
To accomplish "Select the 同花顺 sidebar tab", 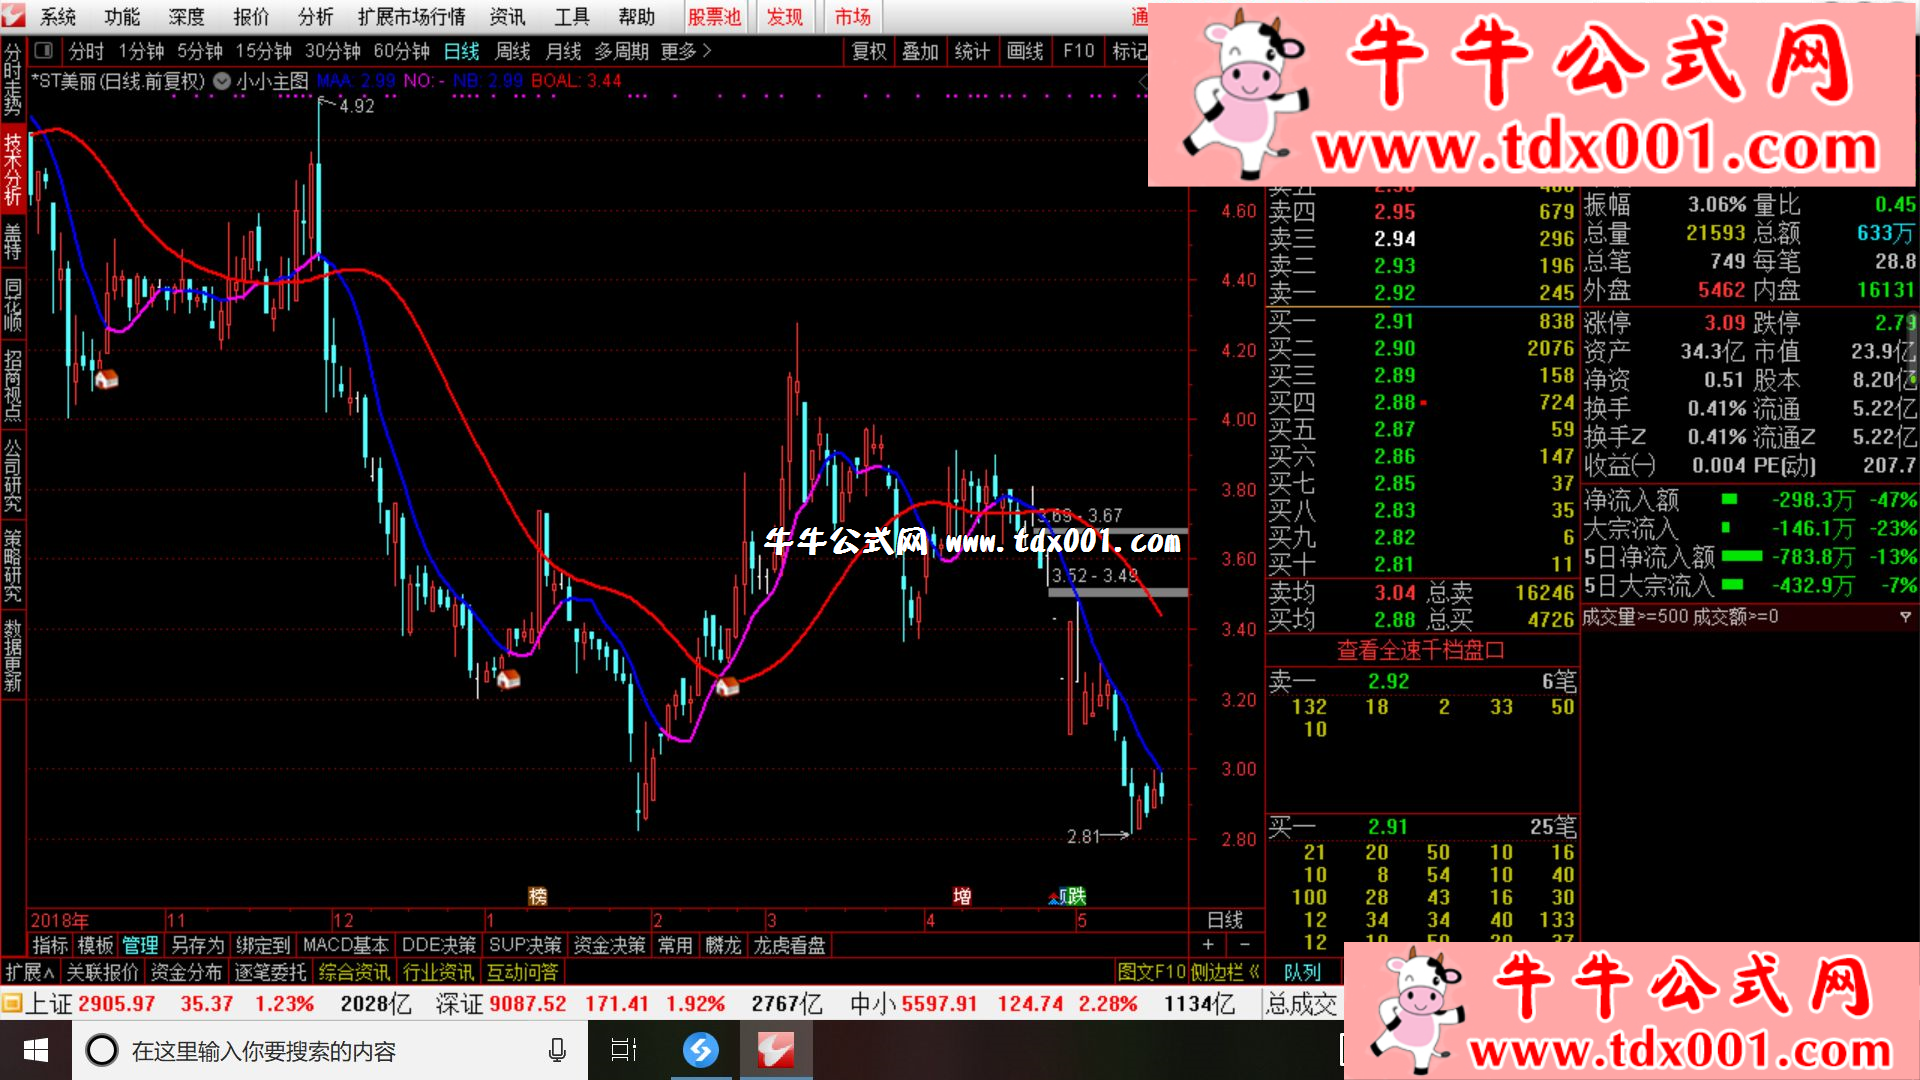I will 12,305.
